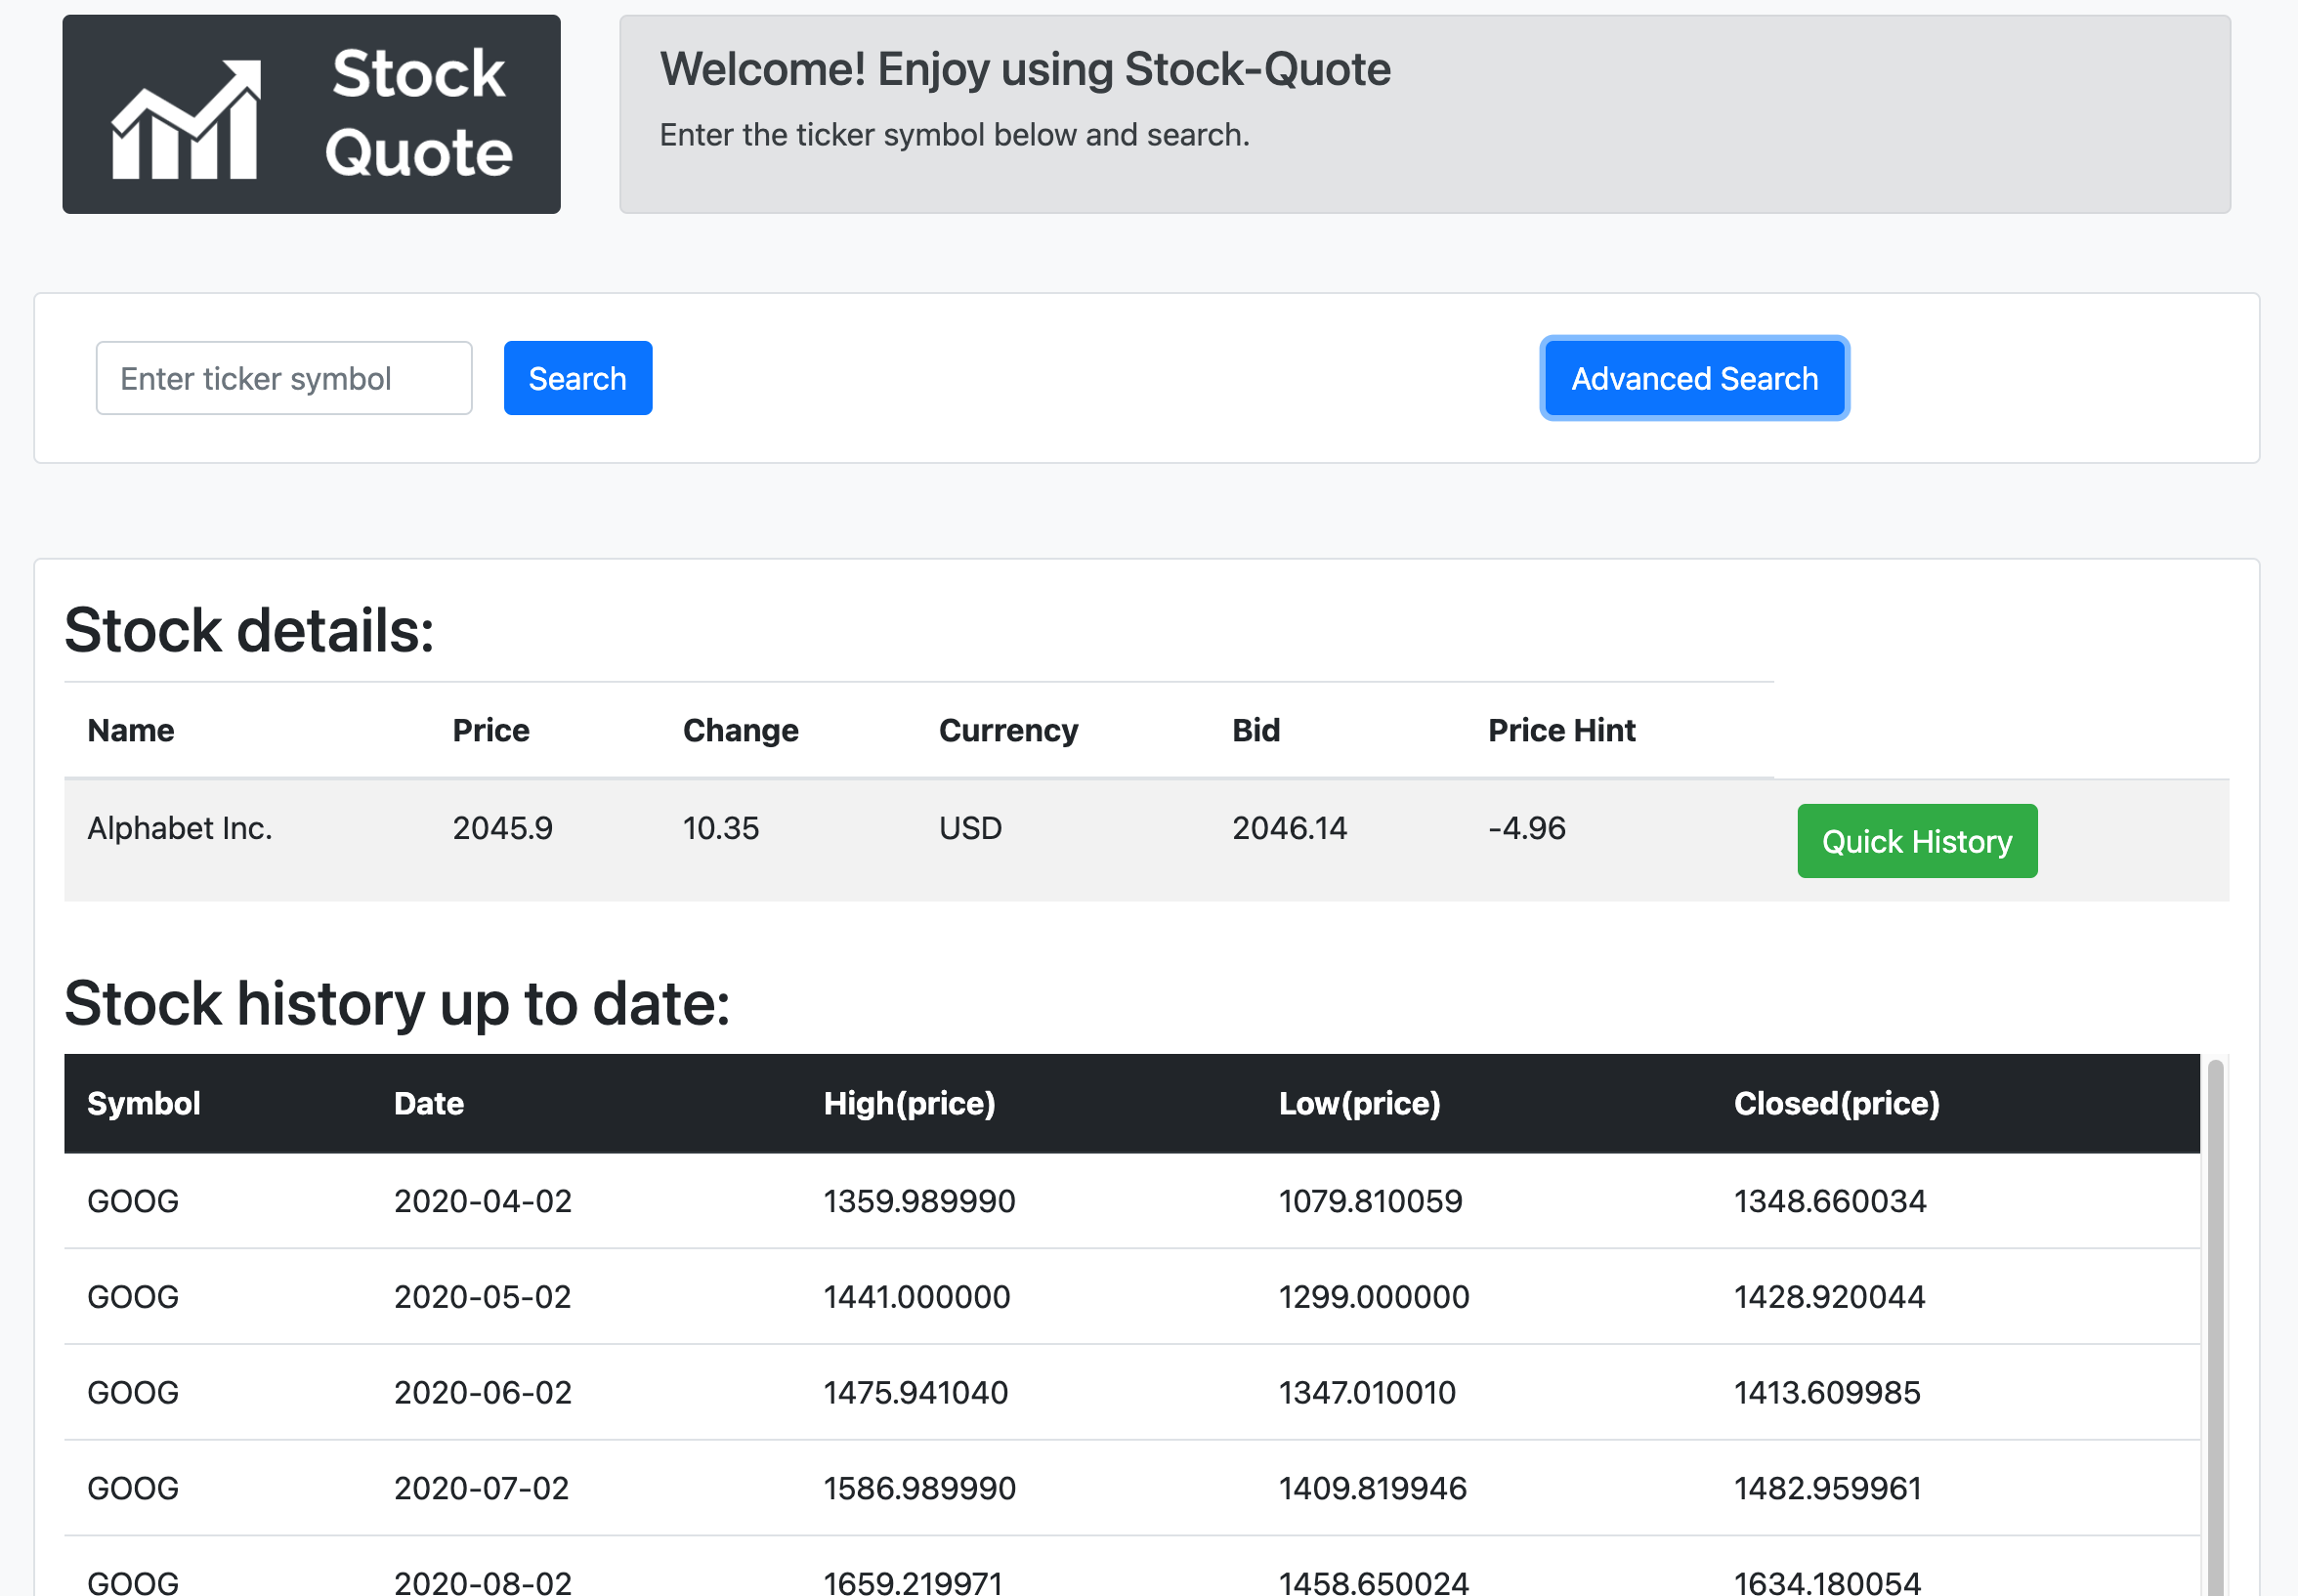This screenshot has width=2298, height=1596.
Task: Click the Stock Quote chart logo icon
Action: point(185,120)
